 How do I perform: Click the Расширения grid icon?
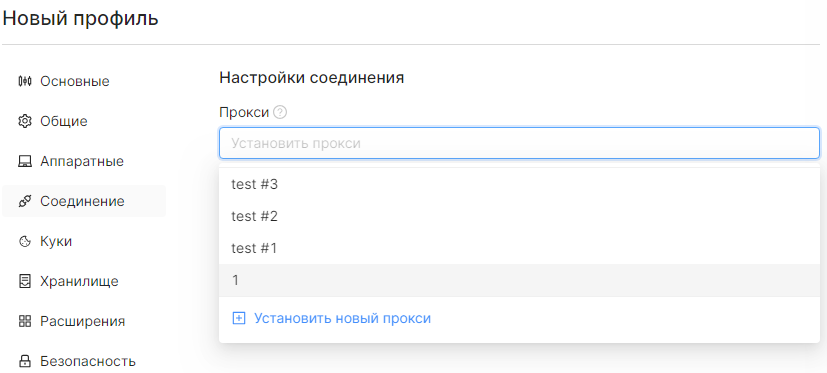tap(25, 321)
